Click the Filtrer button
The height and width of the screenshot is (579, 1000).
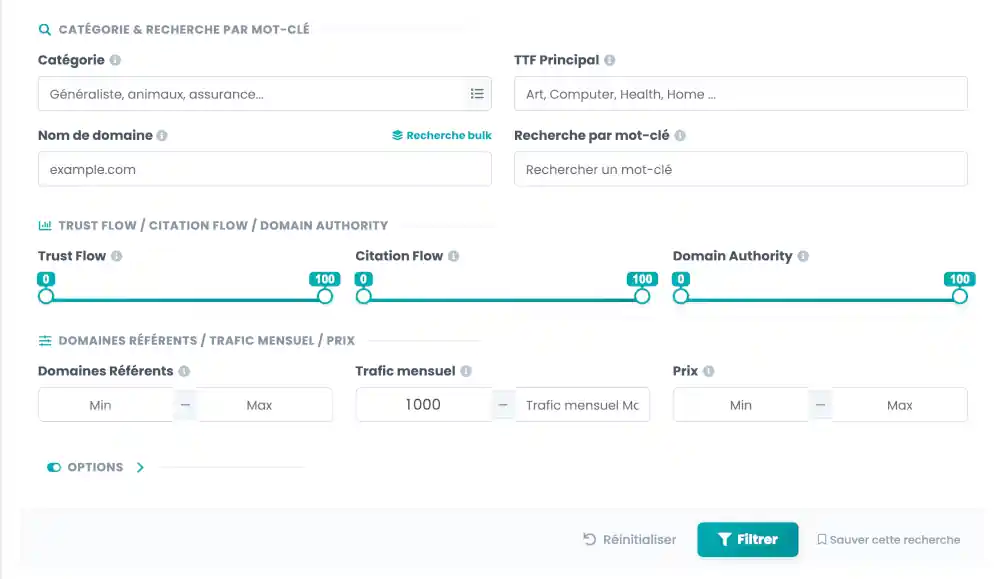click(x=747, y=539)
